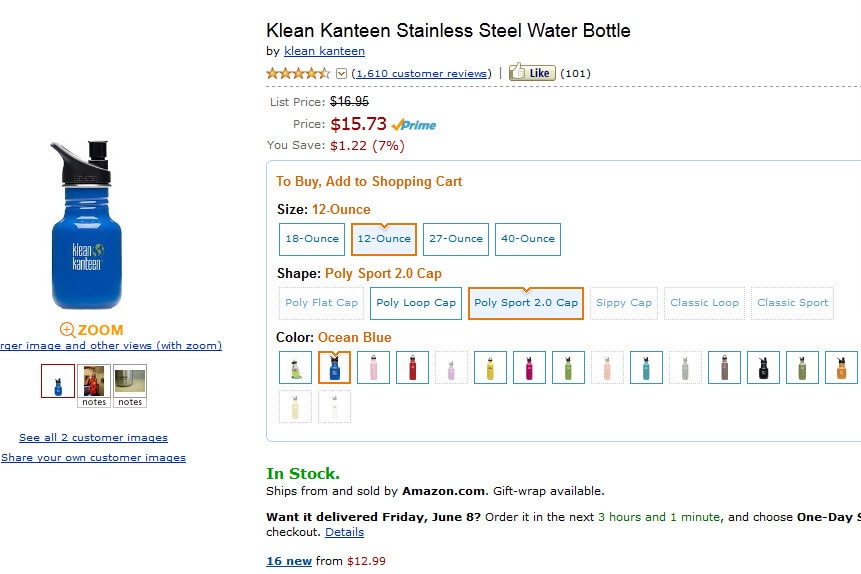This screenshot has height=574, width=861.
Task: Pick the yellow bottle color swatch
Action: [x=490, y=367]
